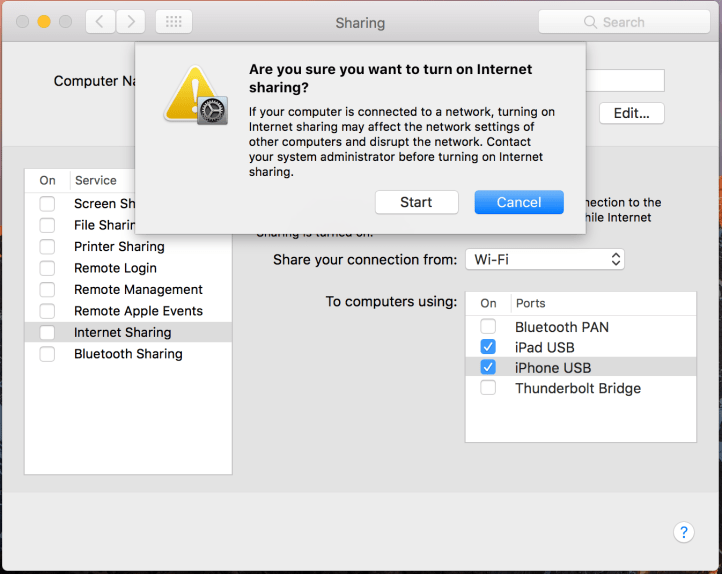Uncheck the iPad USB port
This screenshot has height=574, width=722.
(x=488, y=347)
